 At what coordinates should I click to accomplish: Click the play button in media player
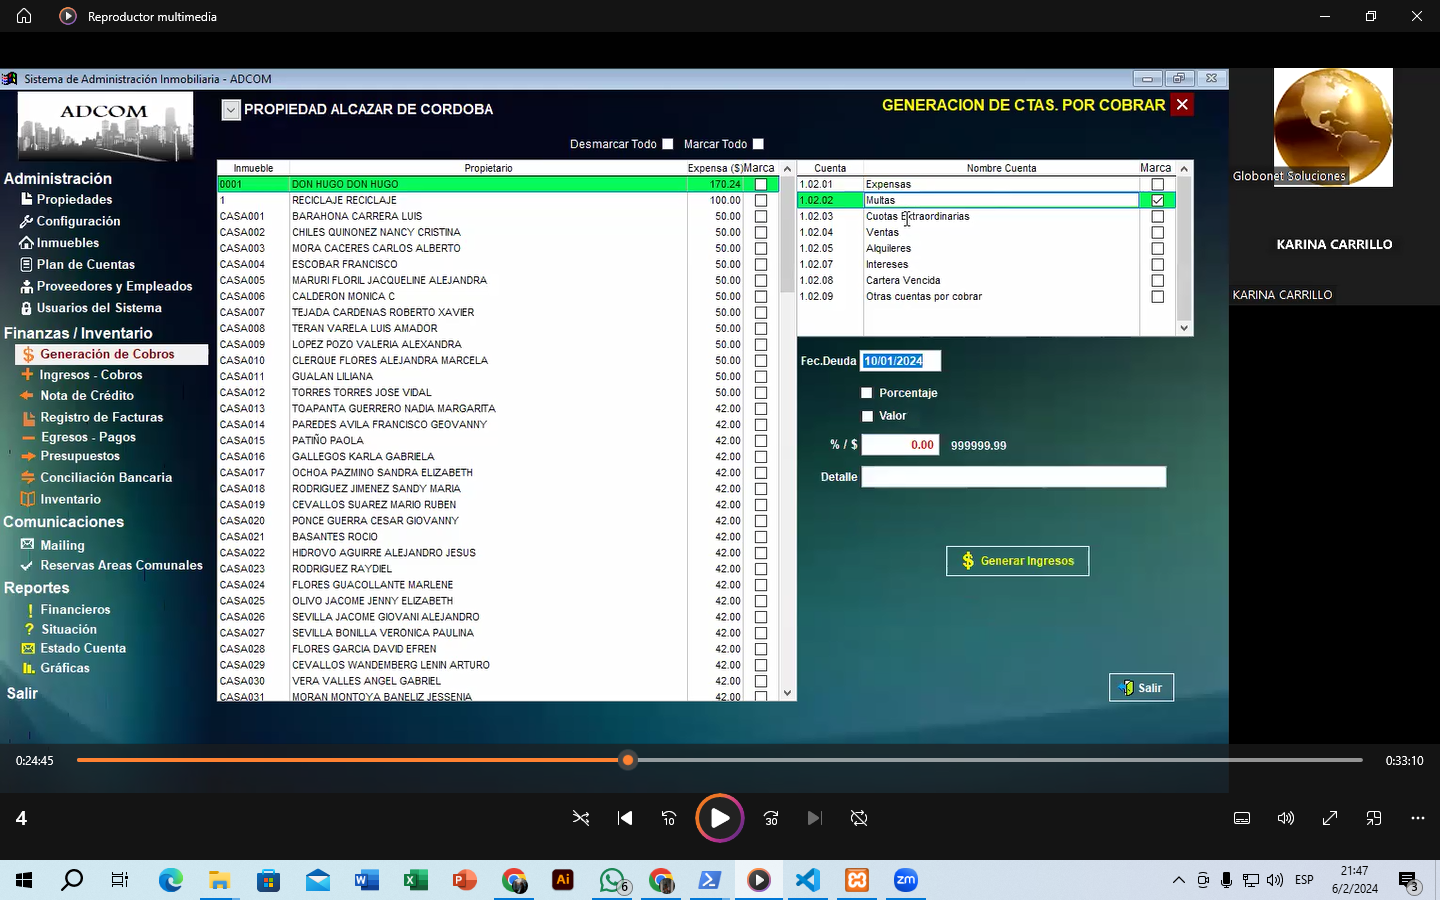coord(719,818)
